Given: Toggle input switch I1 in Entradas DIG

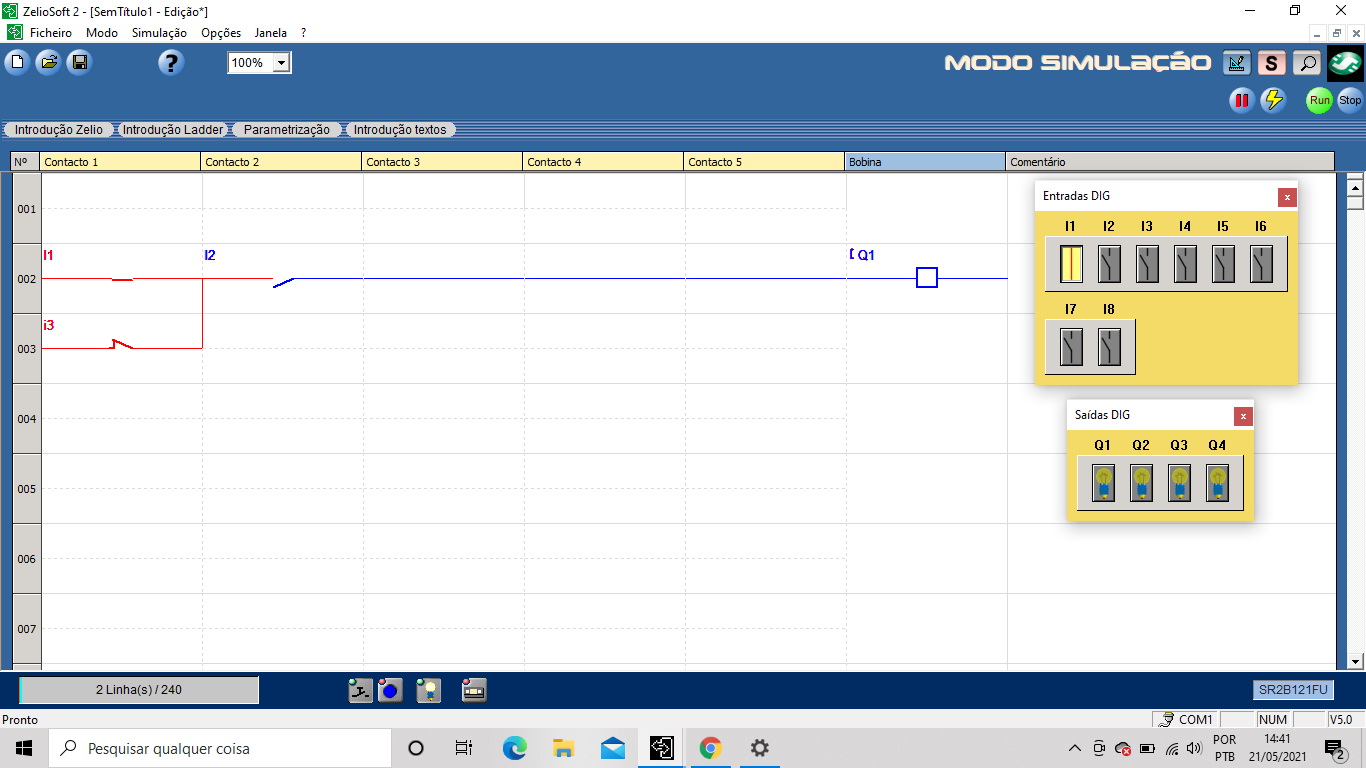Looking at the screenshot, I should tap(1071, 264).
